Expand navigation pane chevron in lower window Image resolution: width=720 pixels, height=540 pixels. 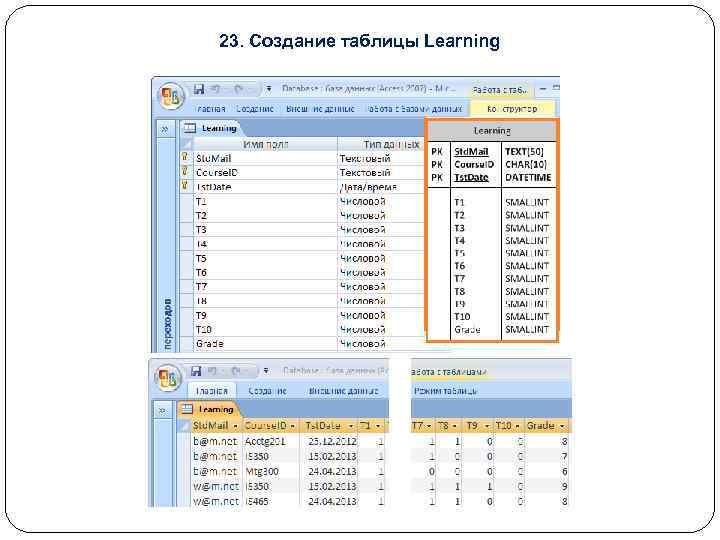tap(162, 410)
